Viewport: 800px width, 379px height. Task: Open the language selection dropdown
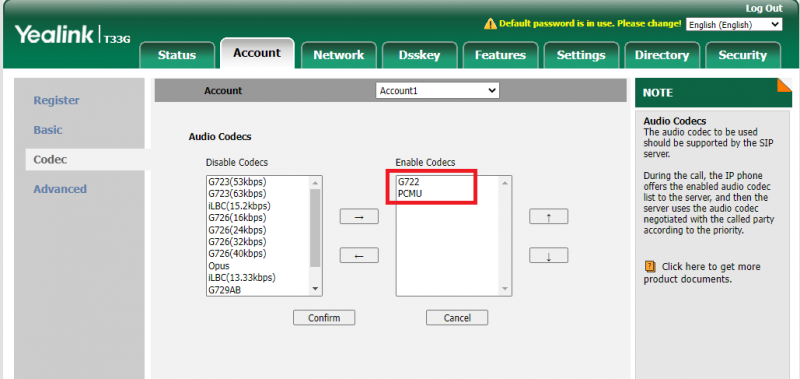pyautogui.click(x=734, y=24)
